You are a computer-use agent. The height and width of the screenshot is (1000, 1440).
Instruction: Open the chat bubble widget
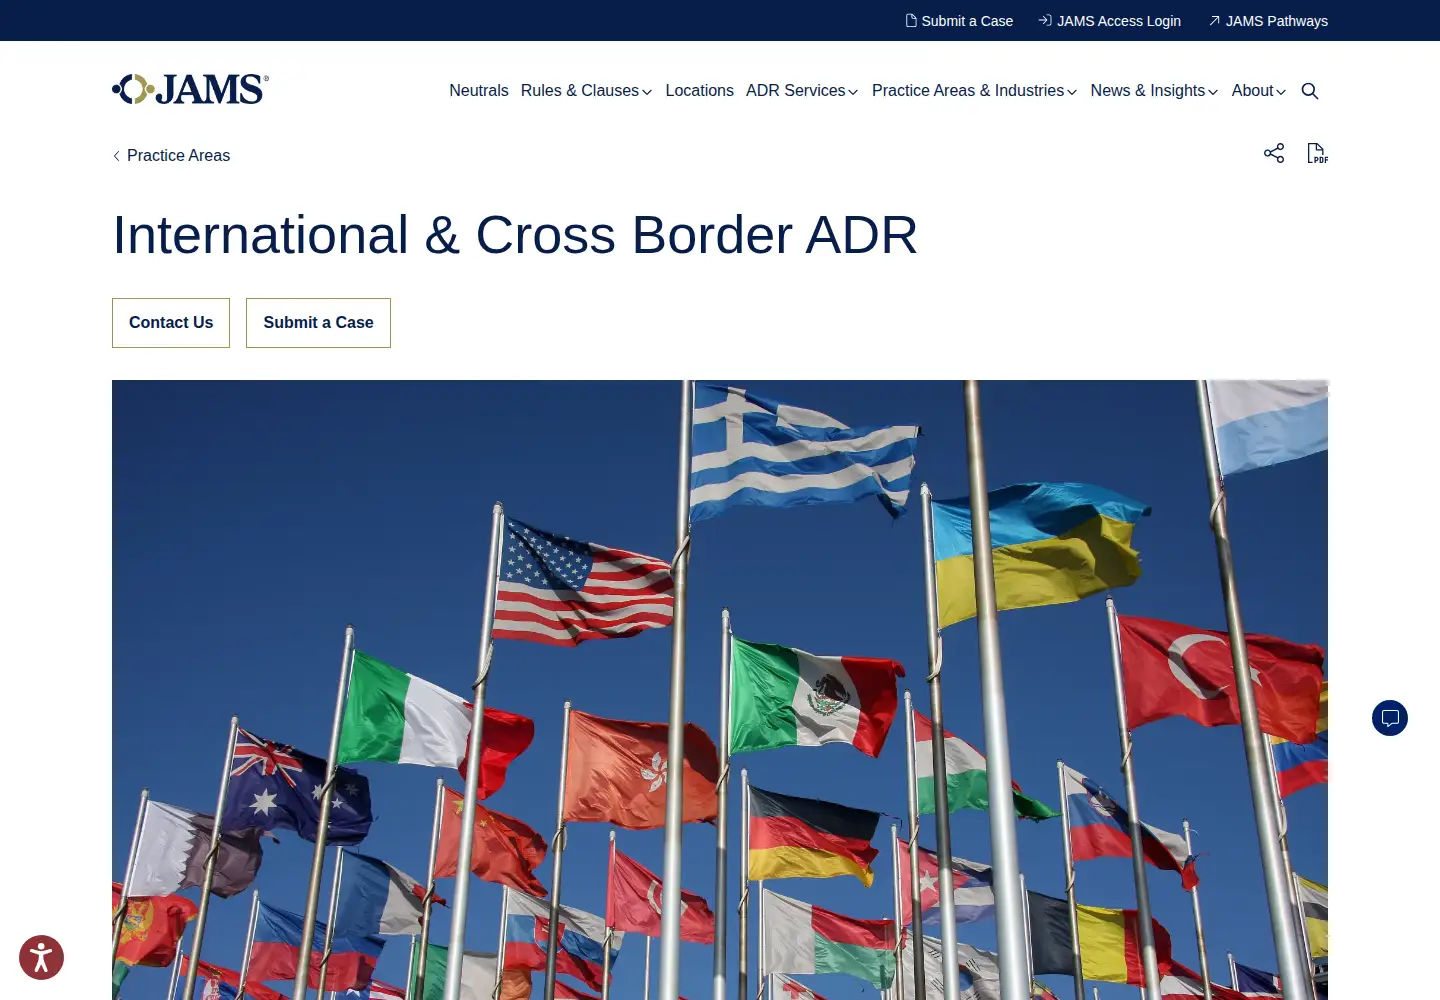(1390, 718)
